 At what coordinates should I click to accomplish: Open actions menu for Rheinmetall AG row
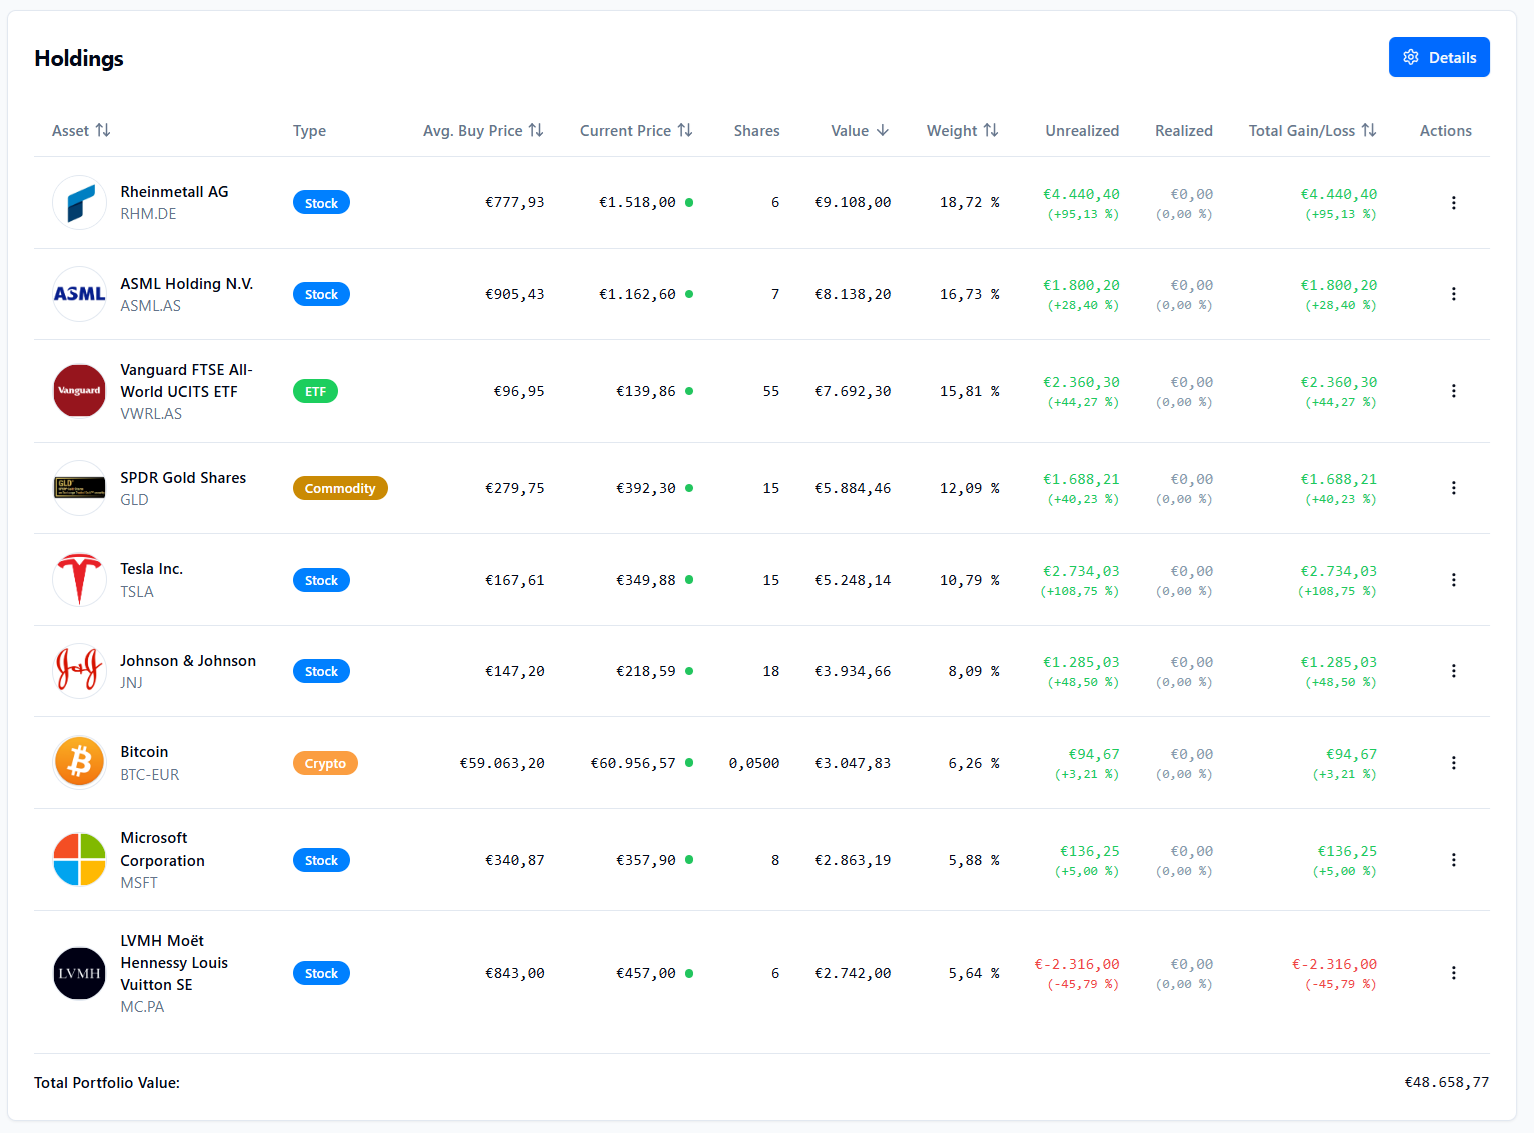click(x=1453, y=203)
